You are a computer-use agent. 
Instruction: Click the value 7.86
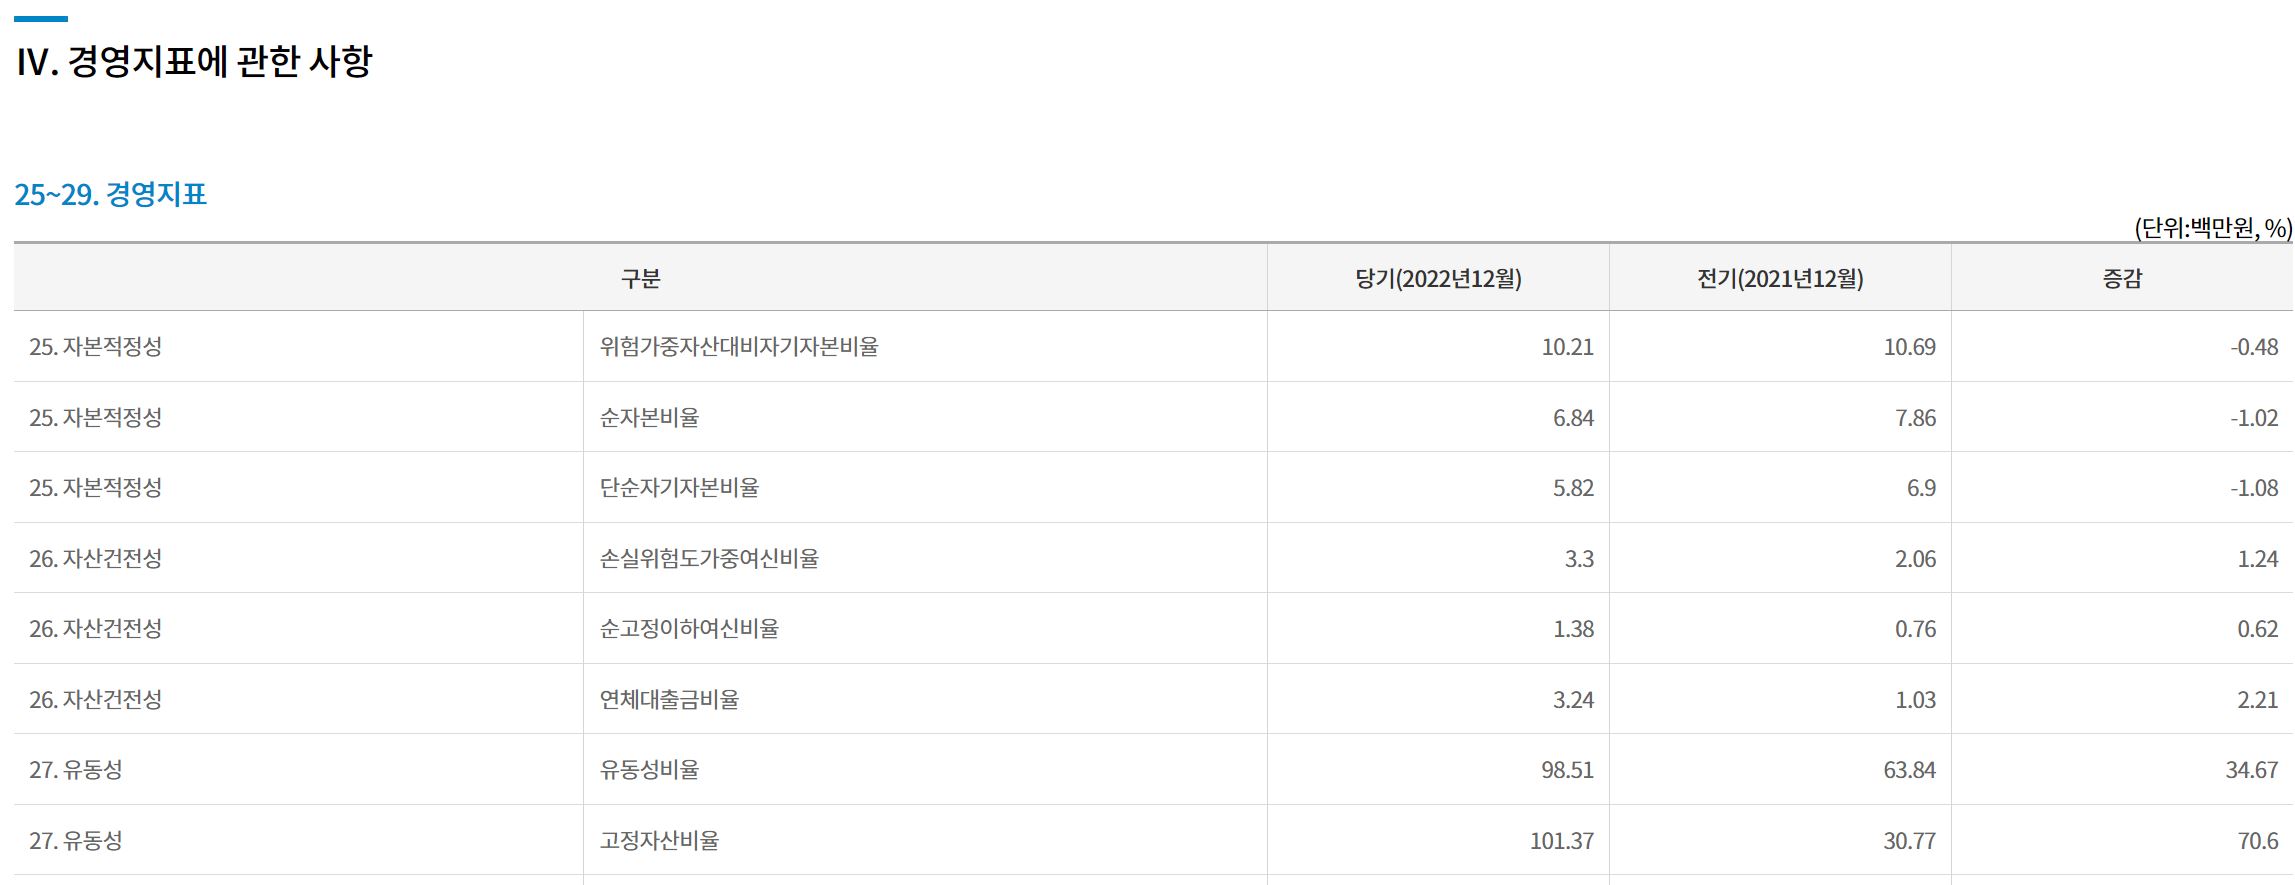point(1915,418)
